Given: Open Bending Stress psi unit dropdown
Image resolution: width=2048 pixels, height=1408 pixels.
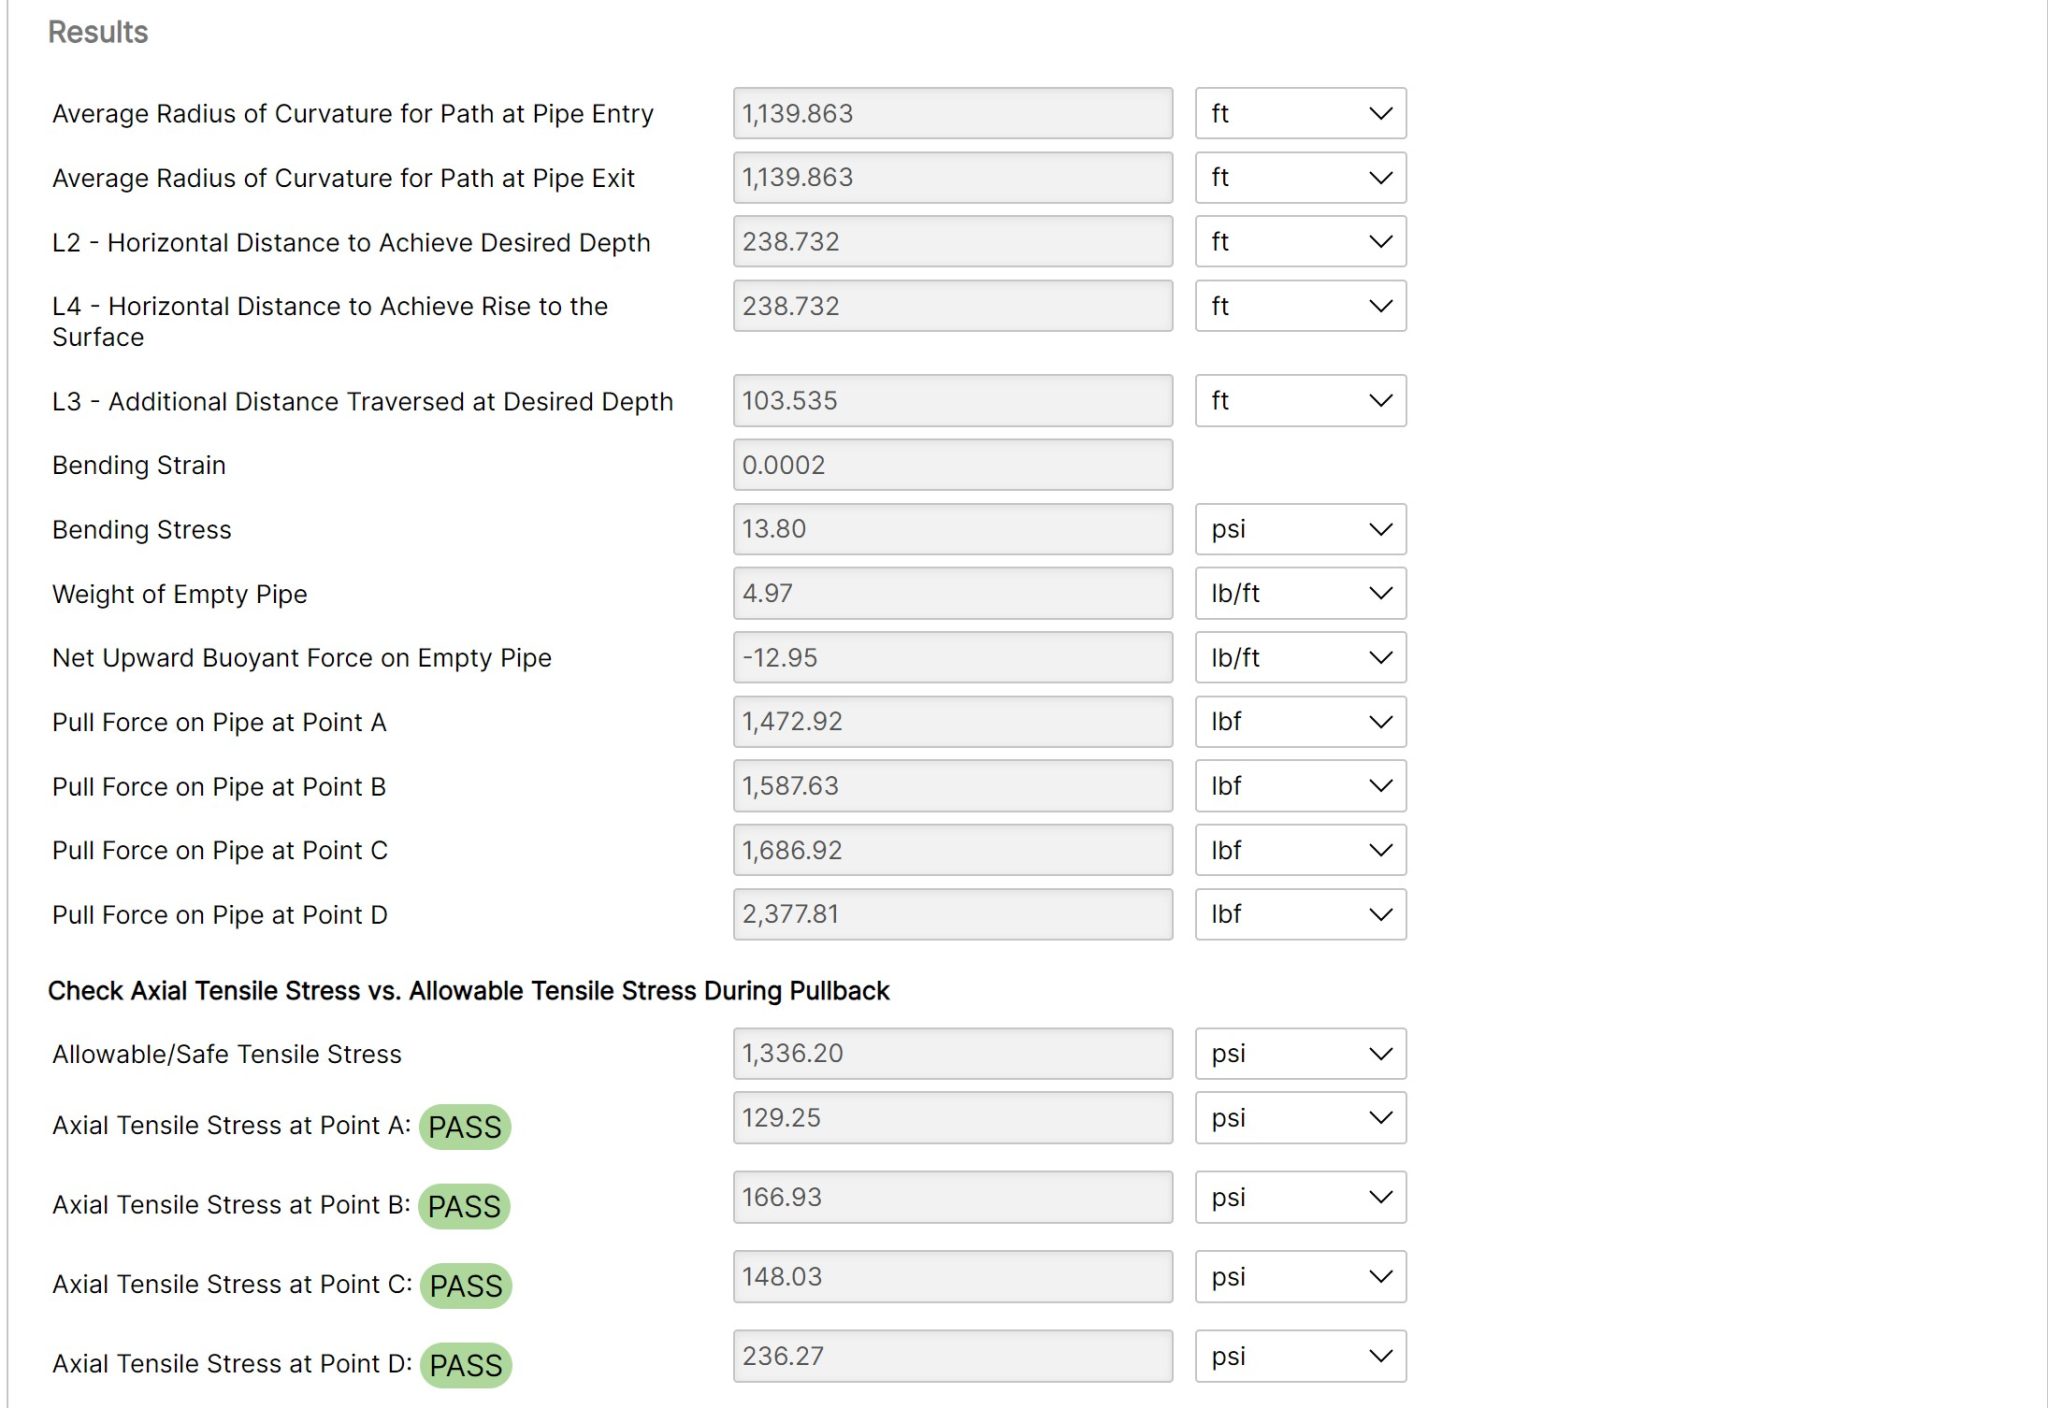Looking at the screenshot, I should (x=1300, y=529).
